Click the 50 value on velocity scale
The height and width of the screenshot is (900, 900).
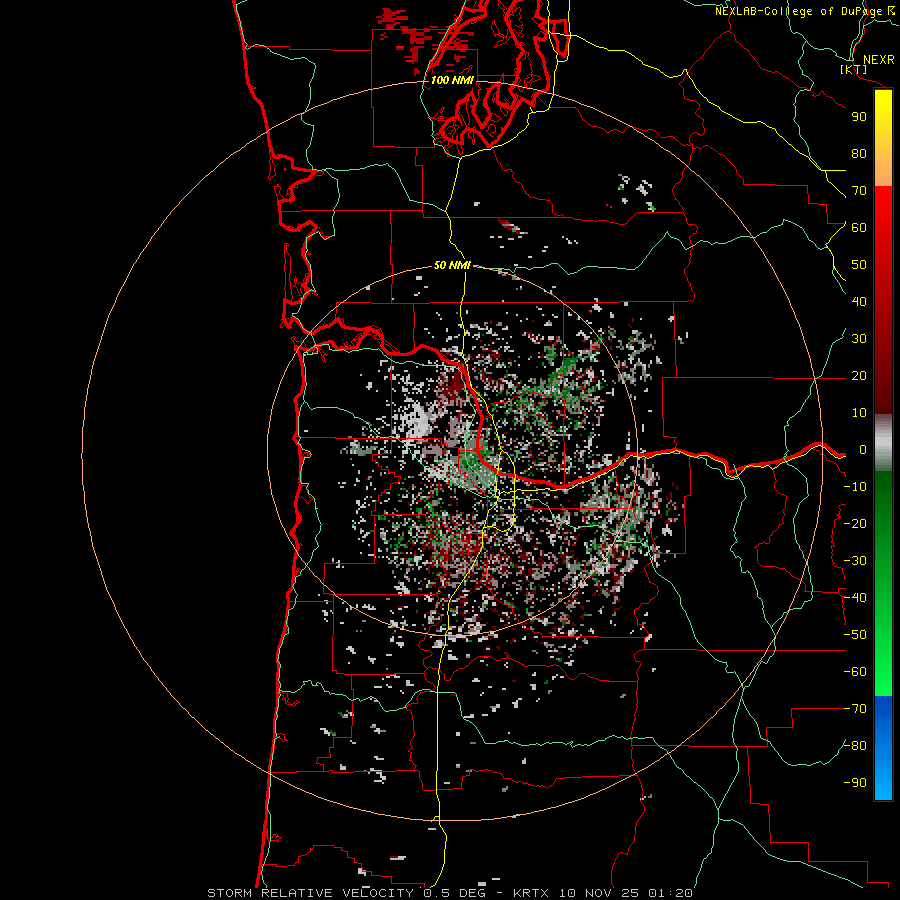[859, 265]
